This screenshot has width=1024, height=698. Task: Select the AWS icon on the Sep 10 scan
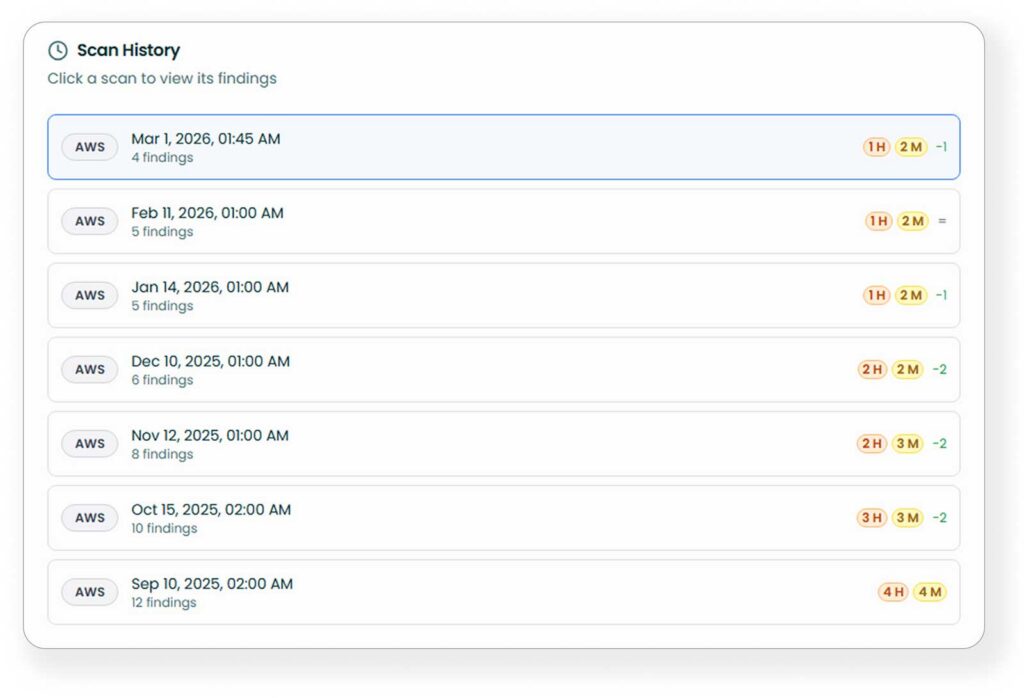click(89, 591)
